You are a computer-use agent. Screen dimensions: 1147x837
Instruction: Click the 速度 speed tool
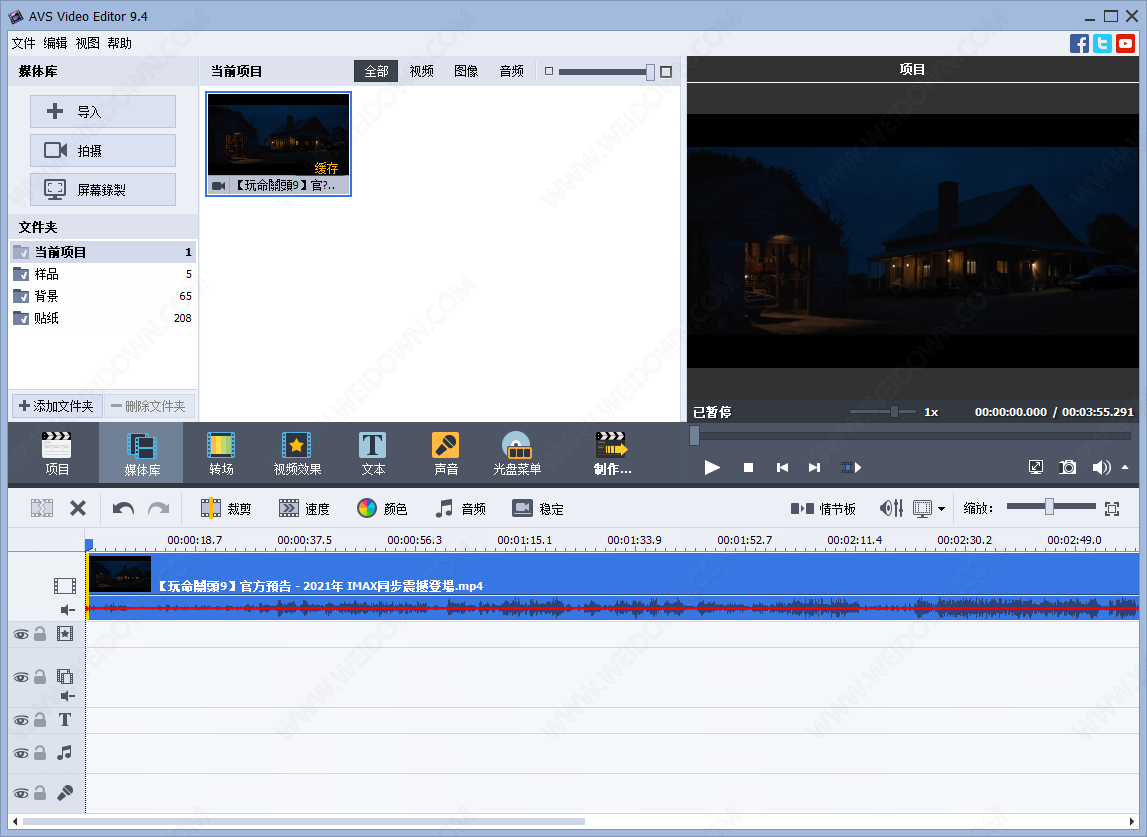304,508
